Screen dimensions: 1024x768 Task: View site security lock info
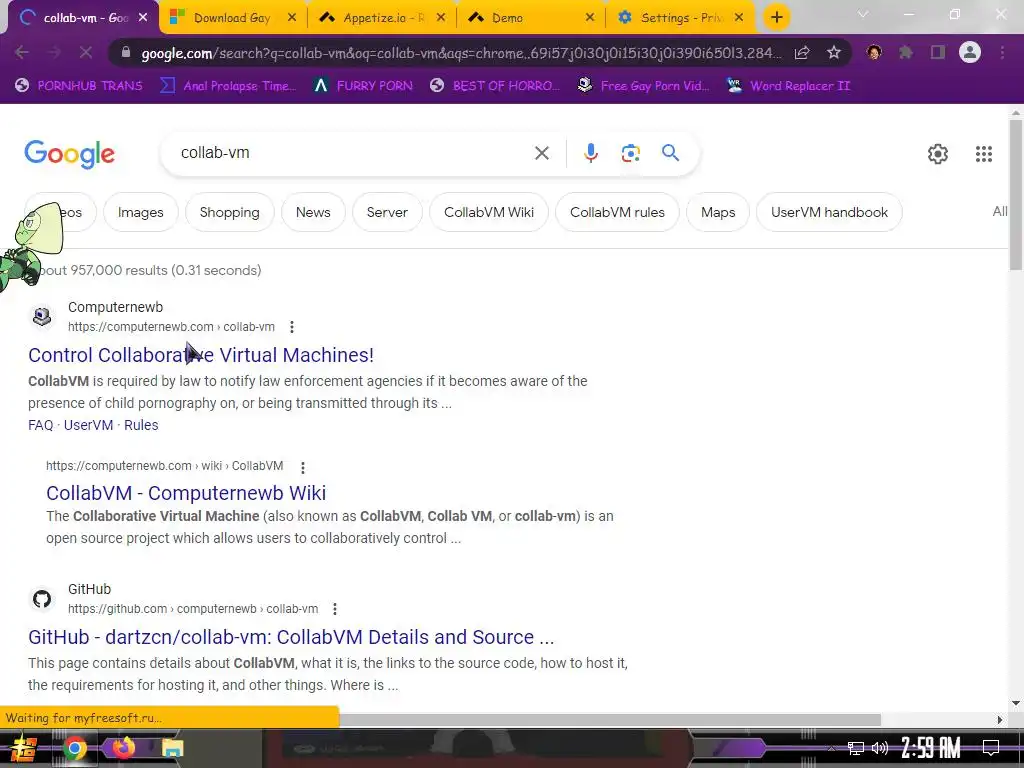(126, 52)
